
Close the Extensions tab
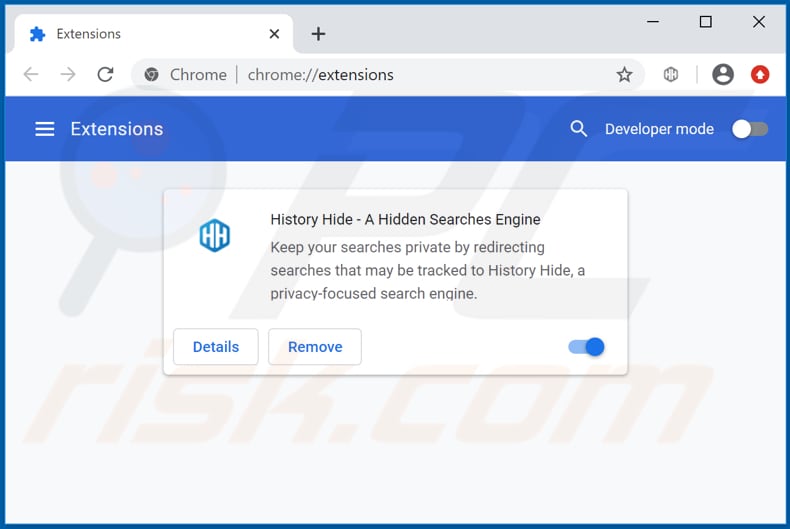pos(274,34)
